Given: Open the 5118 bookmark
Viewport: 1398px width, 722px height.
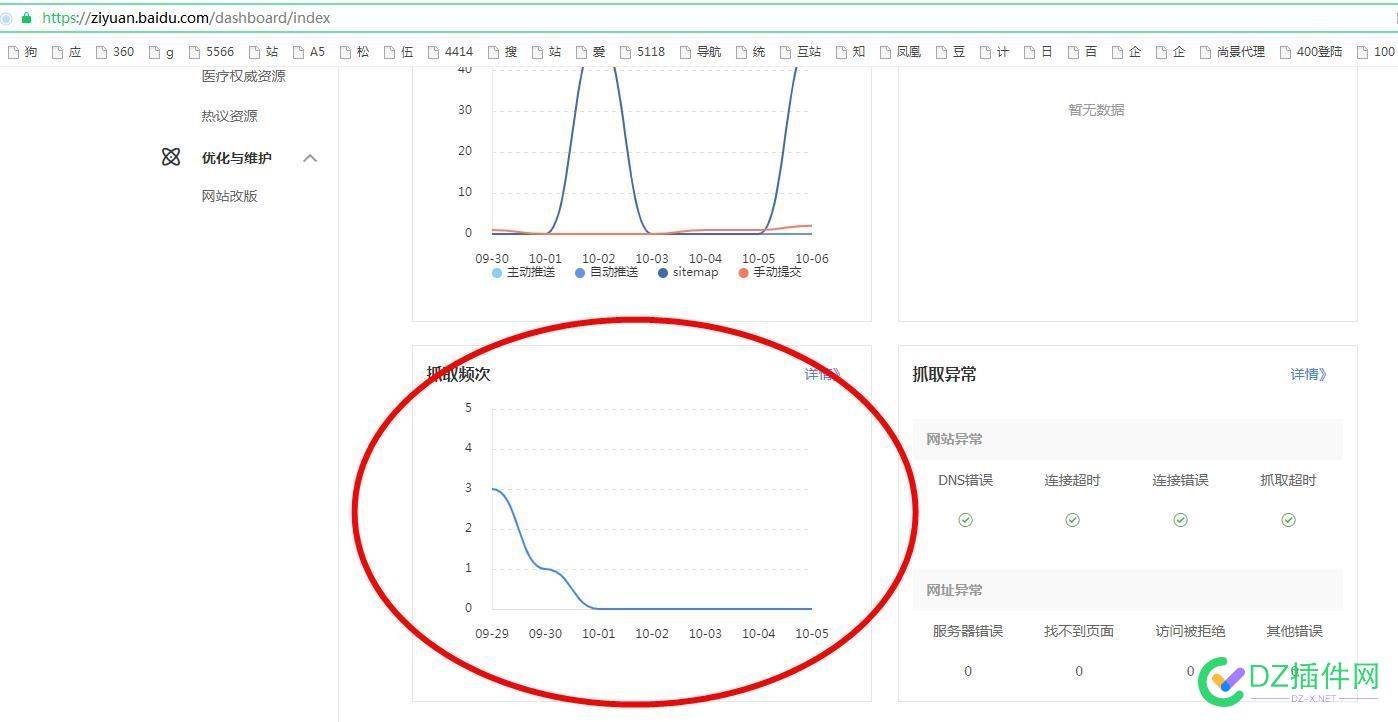Looking at the screenshot, I should tap(642, 52).
